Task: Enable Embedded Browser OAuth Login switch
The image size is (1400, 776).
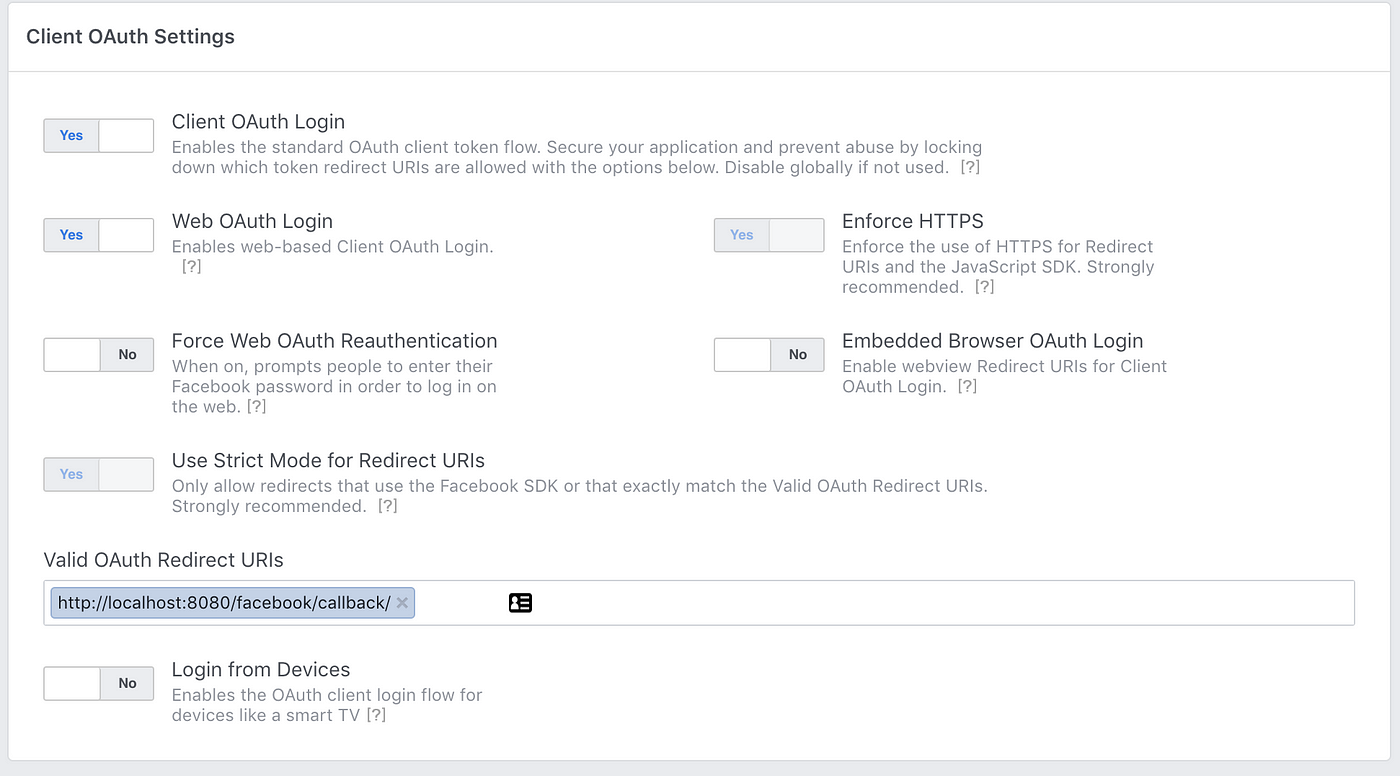Action: coord(769,354)
